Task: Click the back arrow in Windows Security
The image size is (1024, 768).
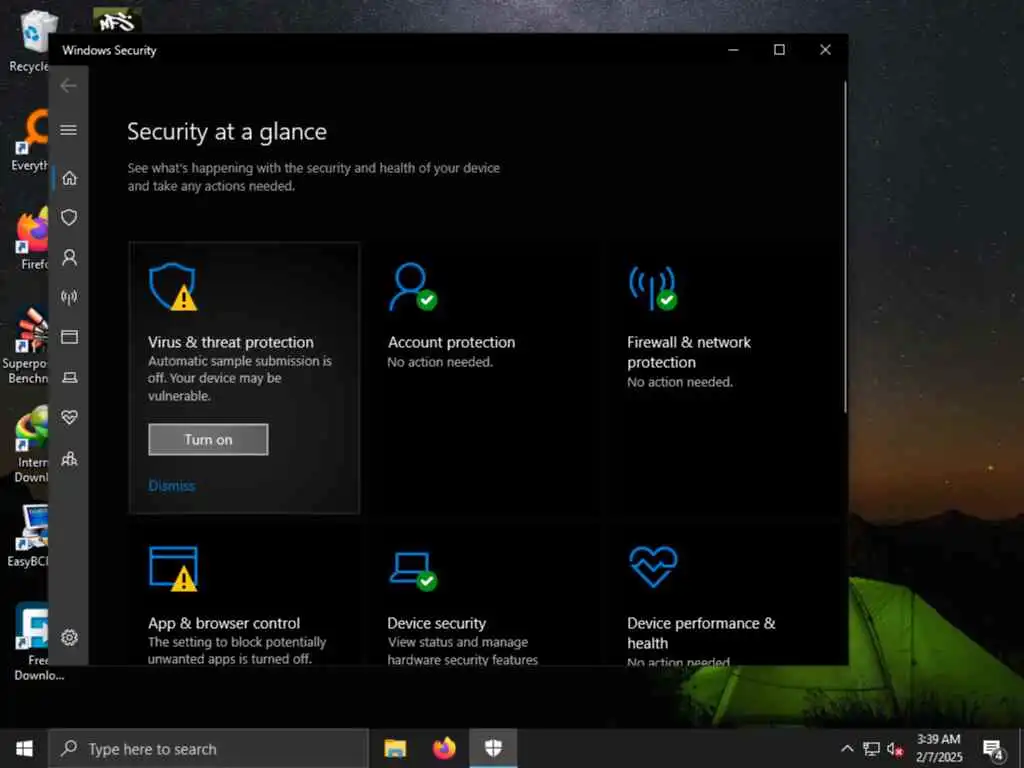Action: coord(68,86)
